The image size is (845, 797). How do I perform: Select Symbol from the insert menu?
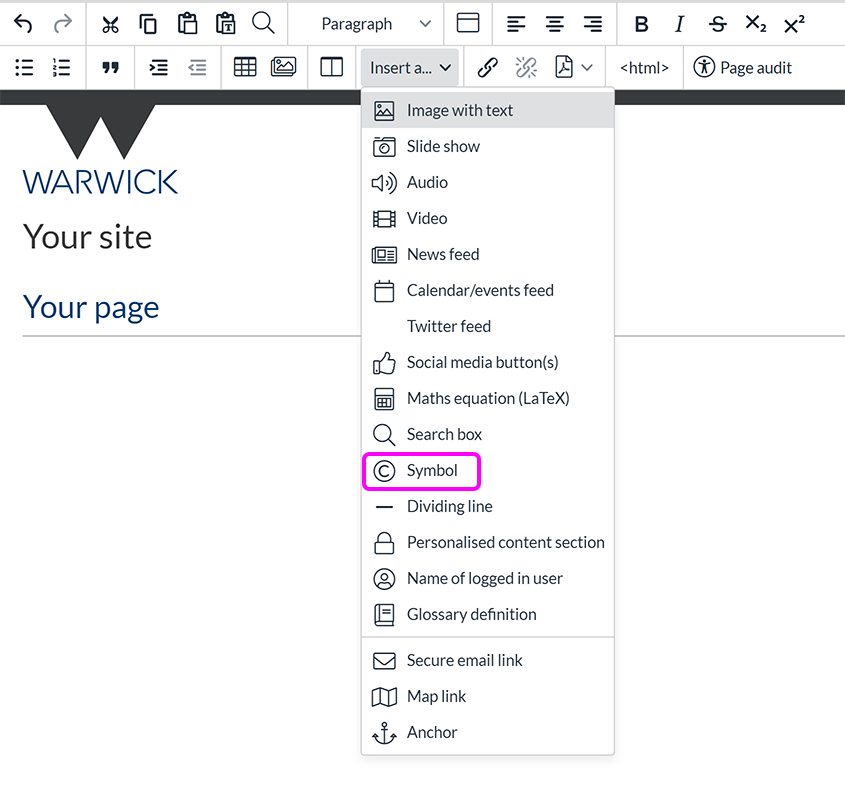pyautogui.click(x=431, y=470)
